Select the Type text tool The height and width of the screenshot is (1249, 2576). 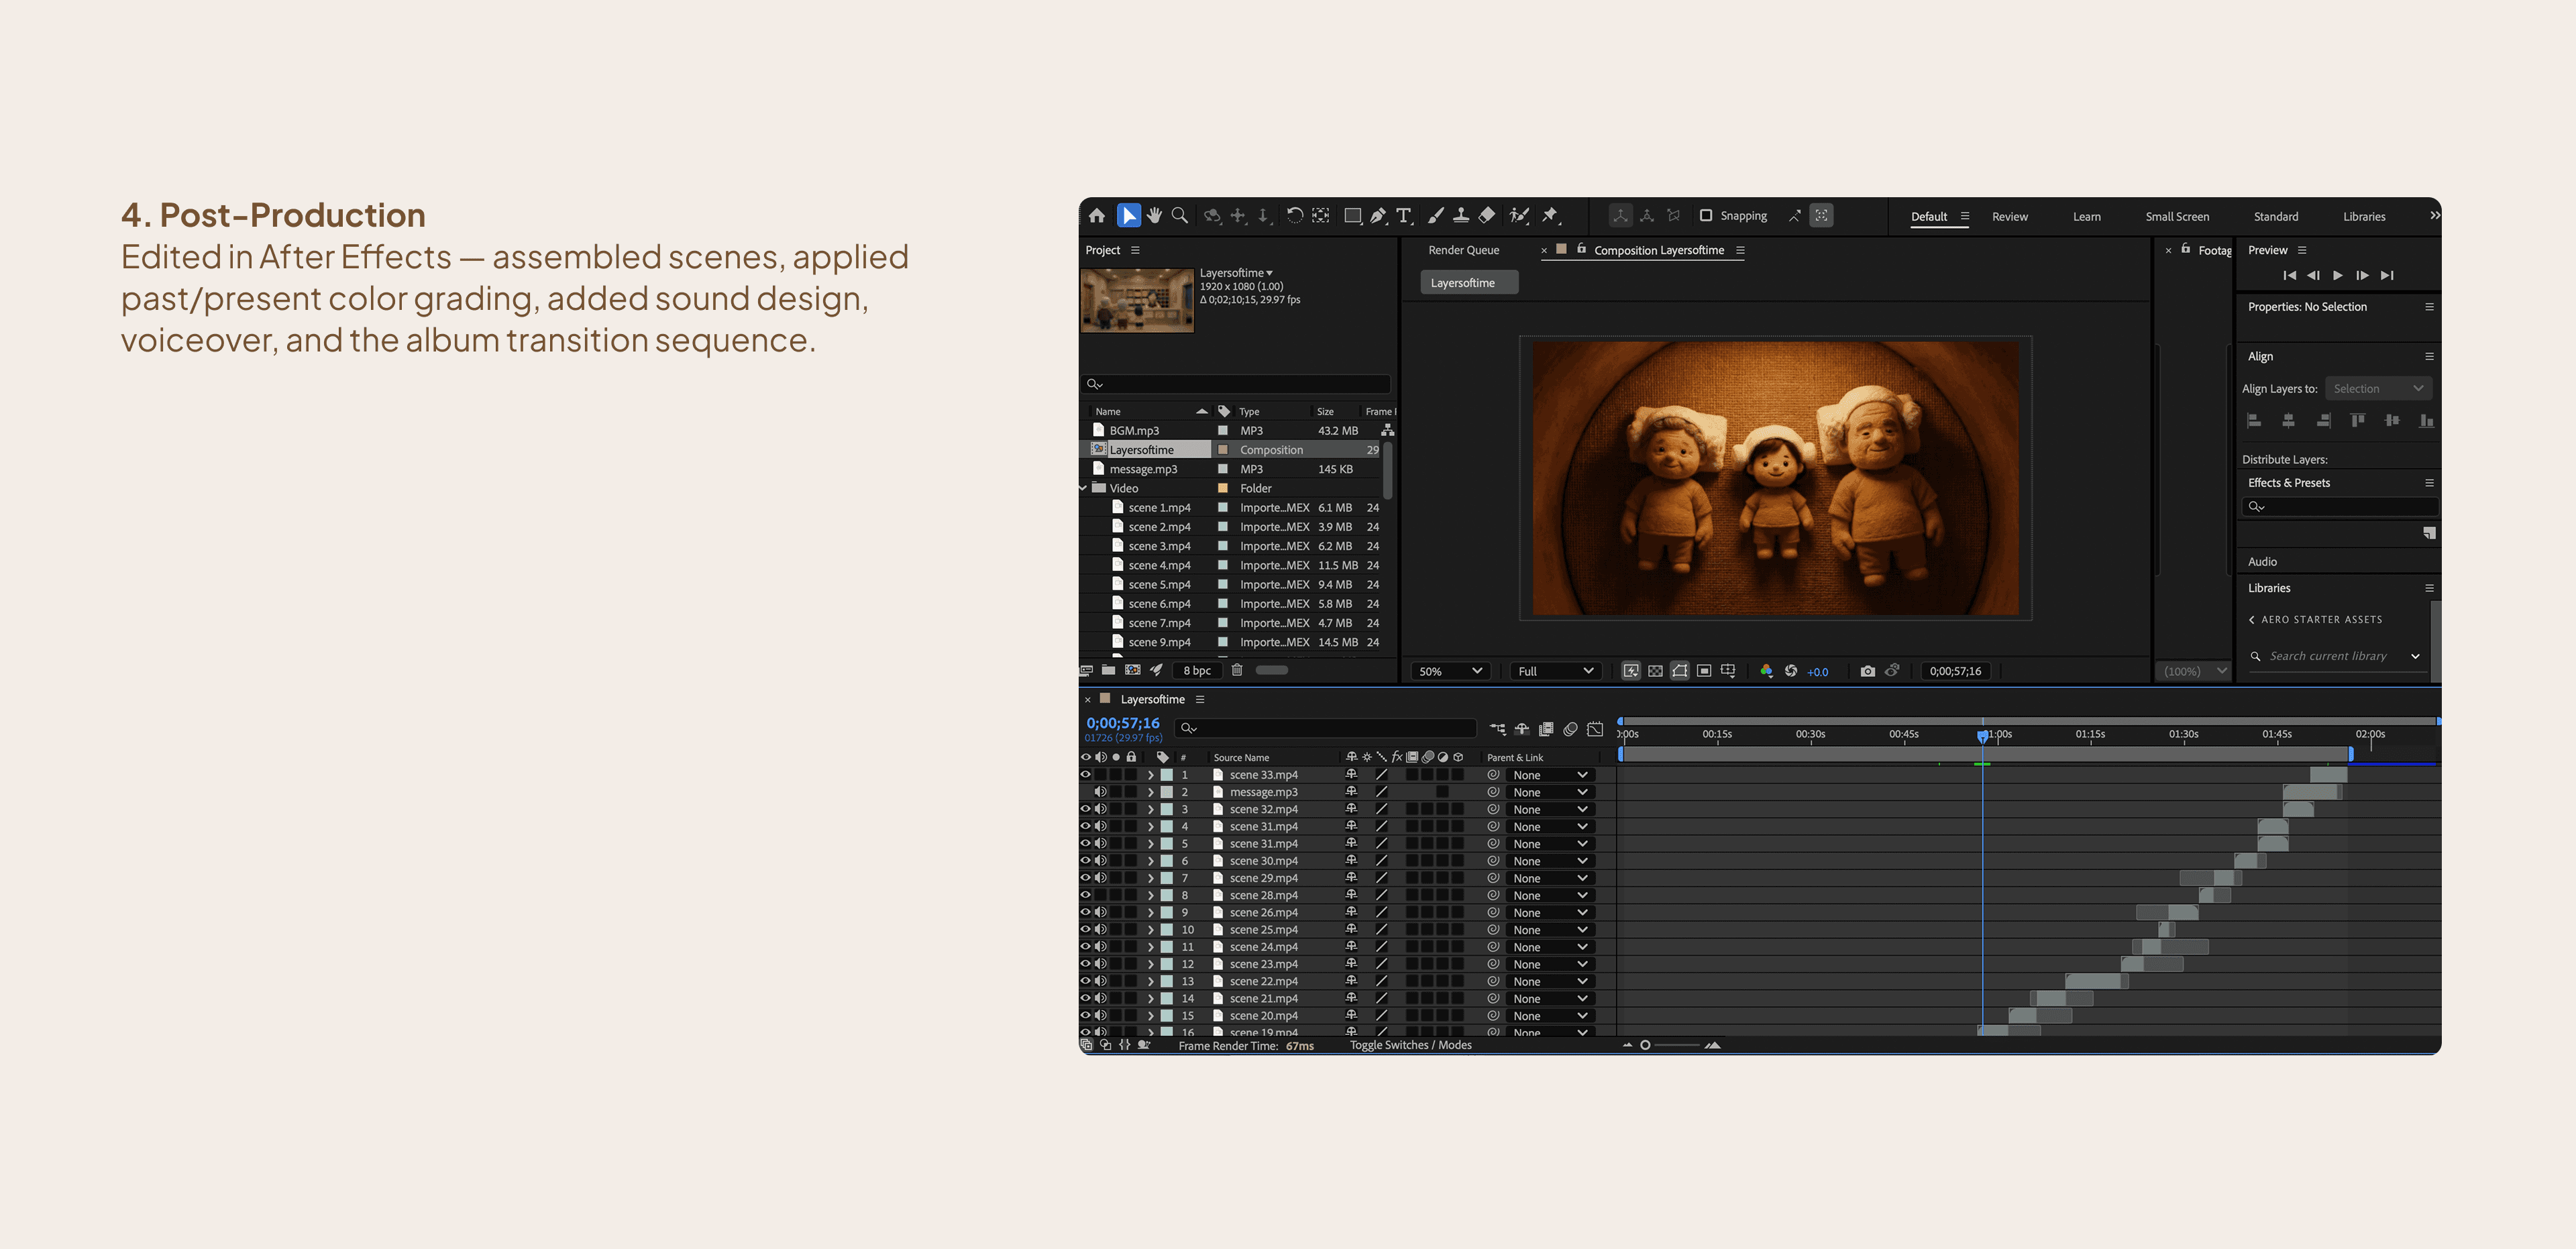pos(1404,215)
